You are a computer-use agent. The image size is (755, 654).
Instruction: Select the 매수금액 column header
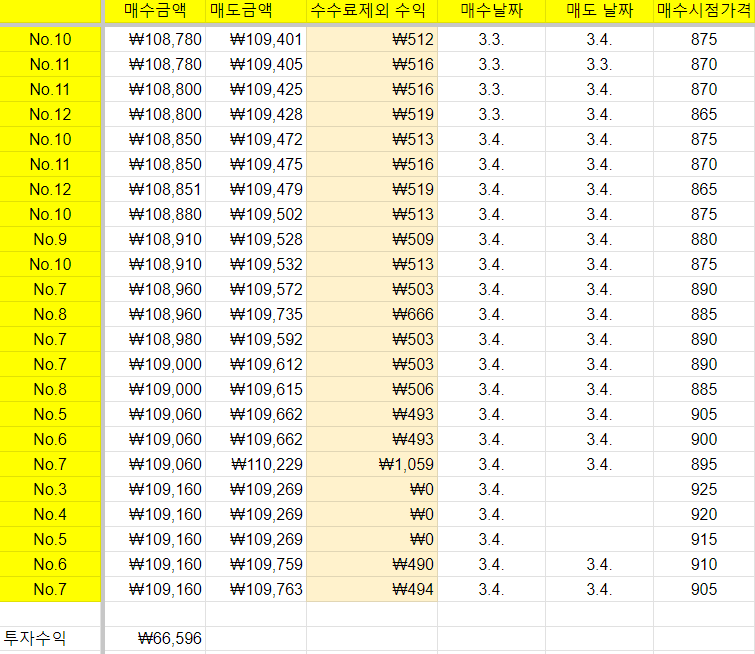[155, 11]
